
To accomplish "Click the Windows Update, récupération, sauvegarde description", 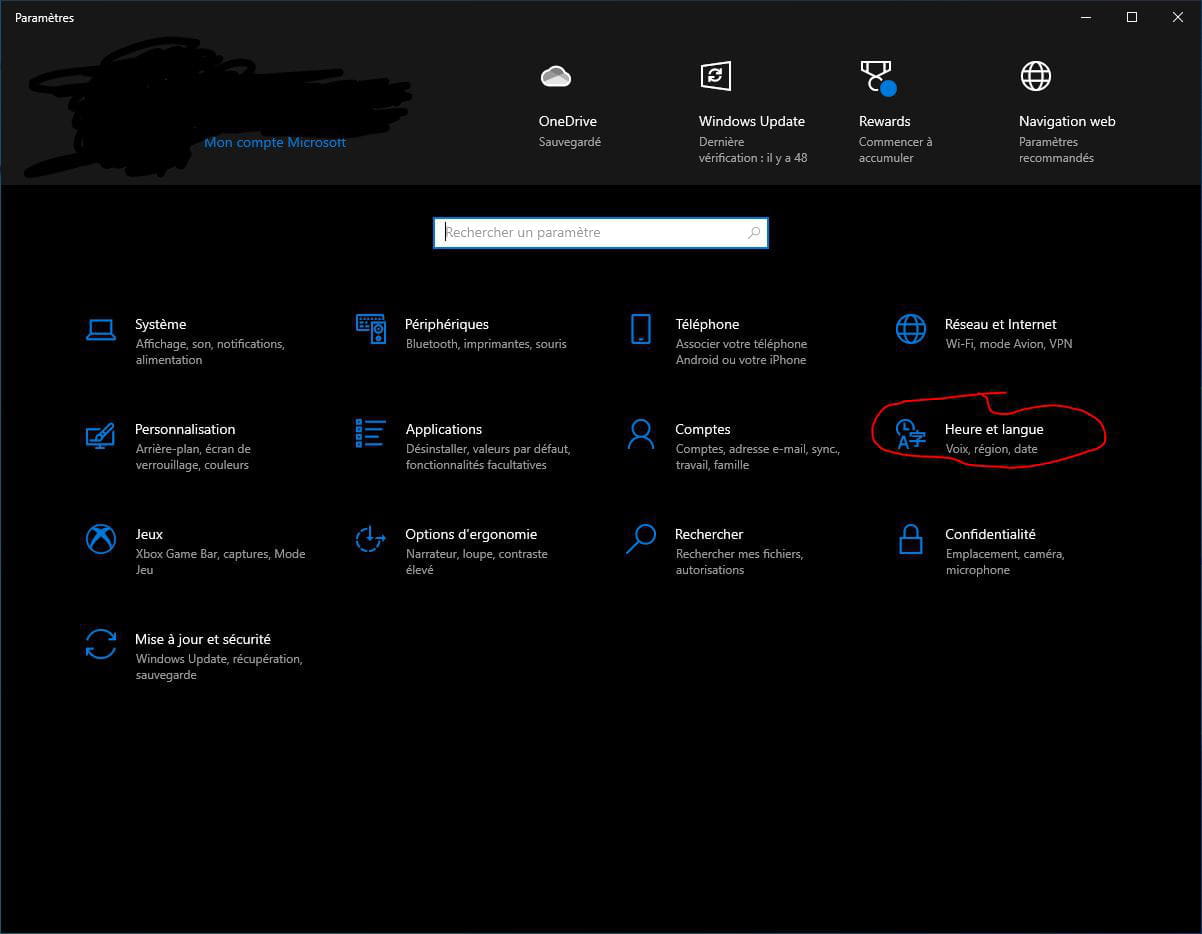I will pos(219,667).
